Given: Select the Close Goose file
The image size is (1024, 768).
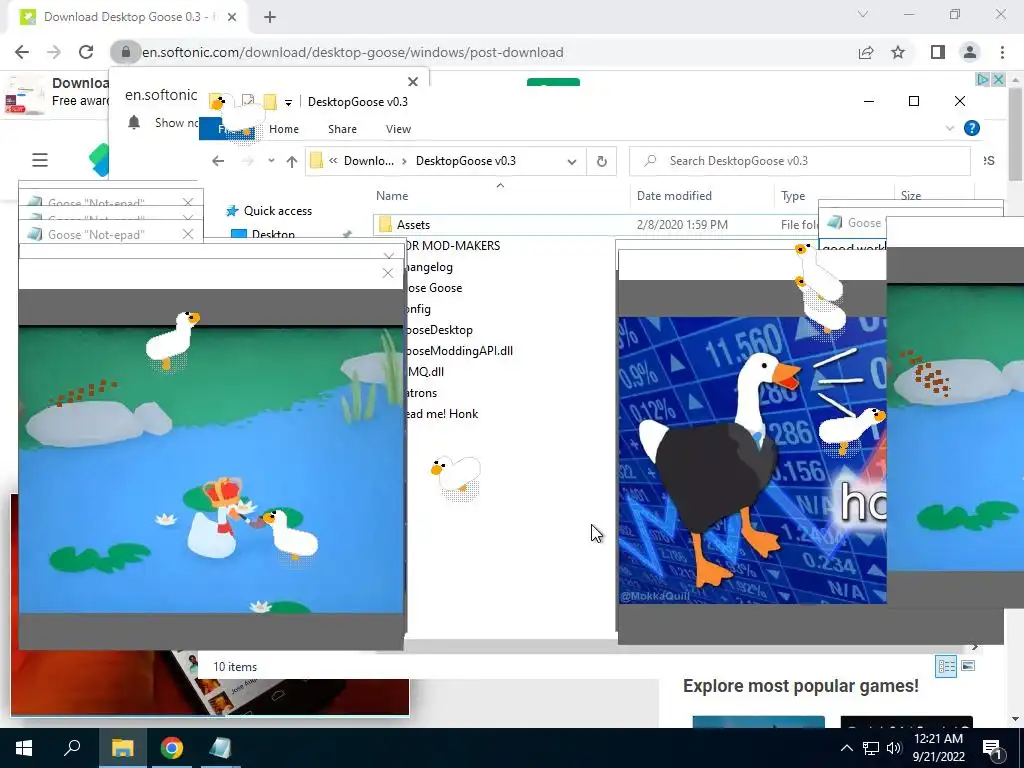Looking at the screenshot, I should coord(434,287).
